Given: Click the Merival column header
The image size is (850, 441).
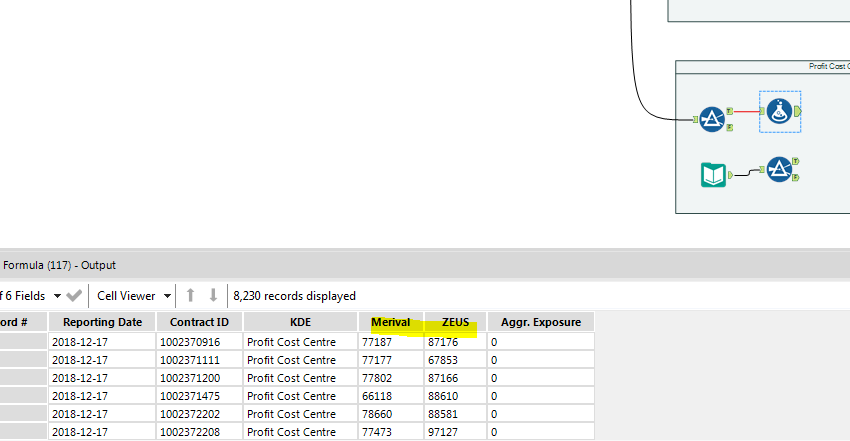Looking at the screenshot, I should click(391, 322).
